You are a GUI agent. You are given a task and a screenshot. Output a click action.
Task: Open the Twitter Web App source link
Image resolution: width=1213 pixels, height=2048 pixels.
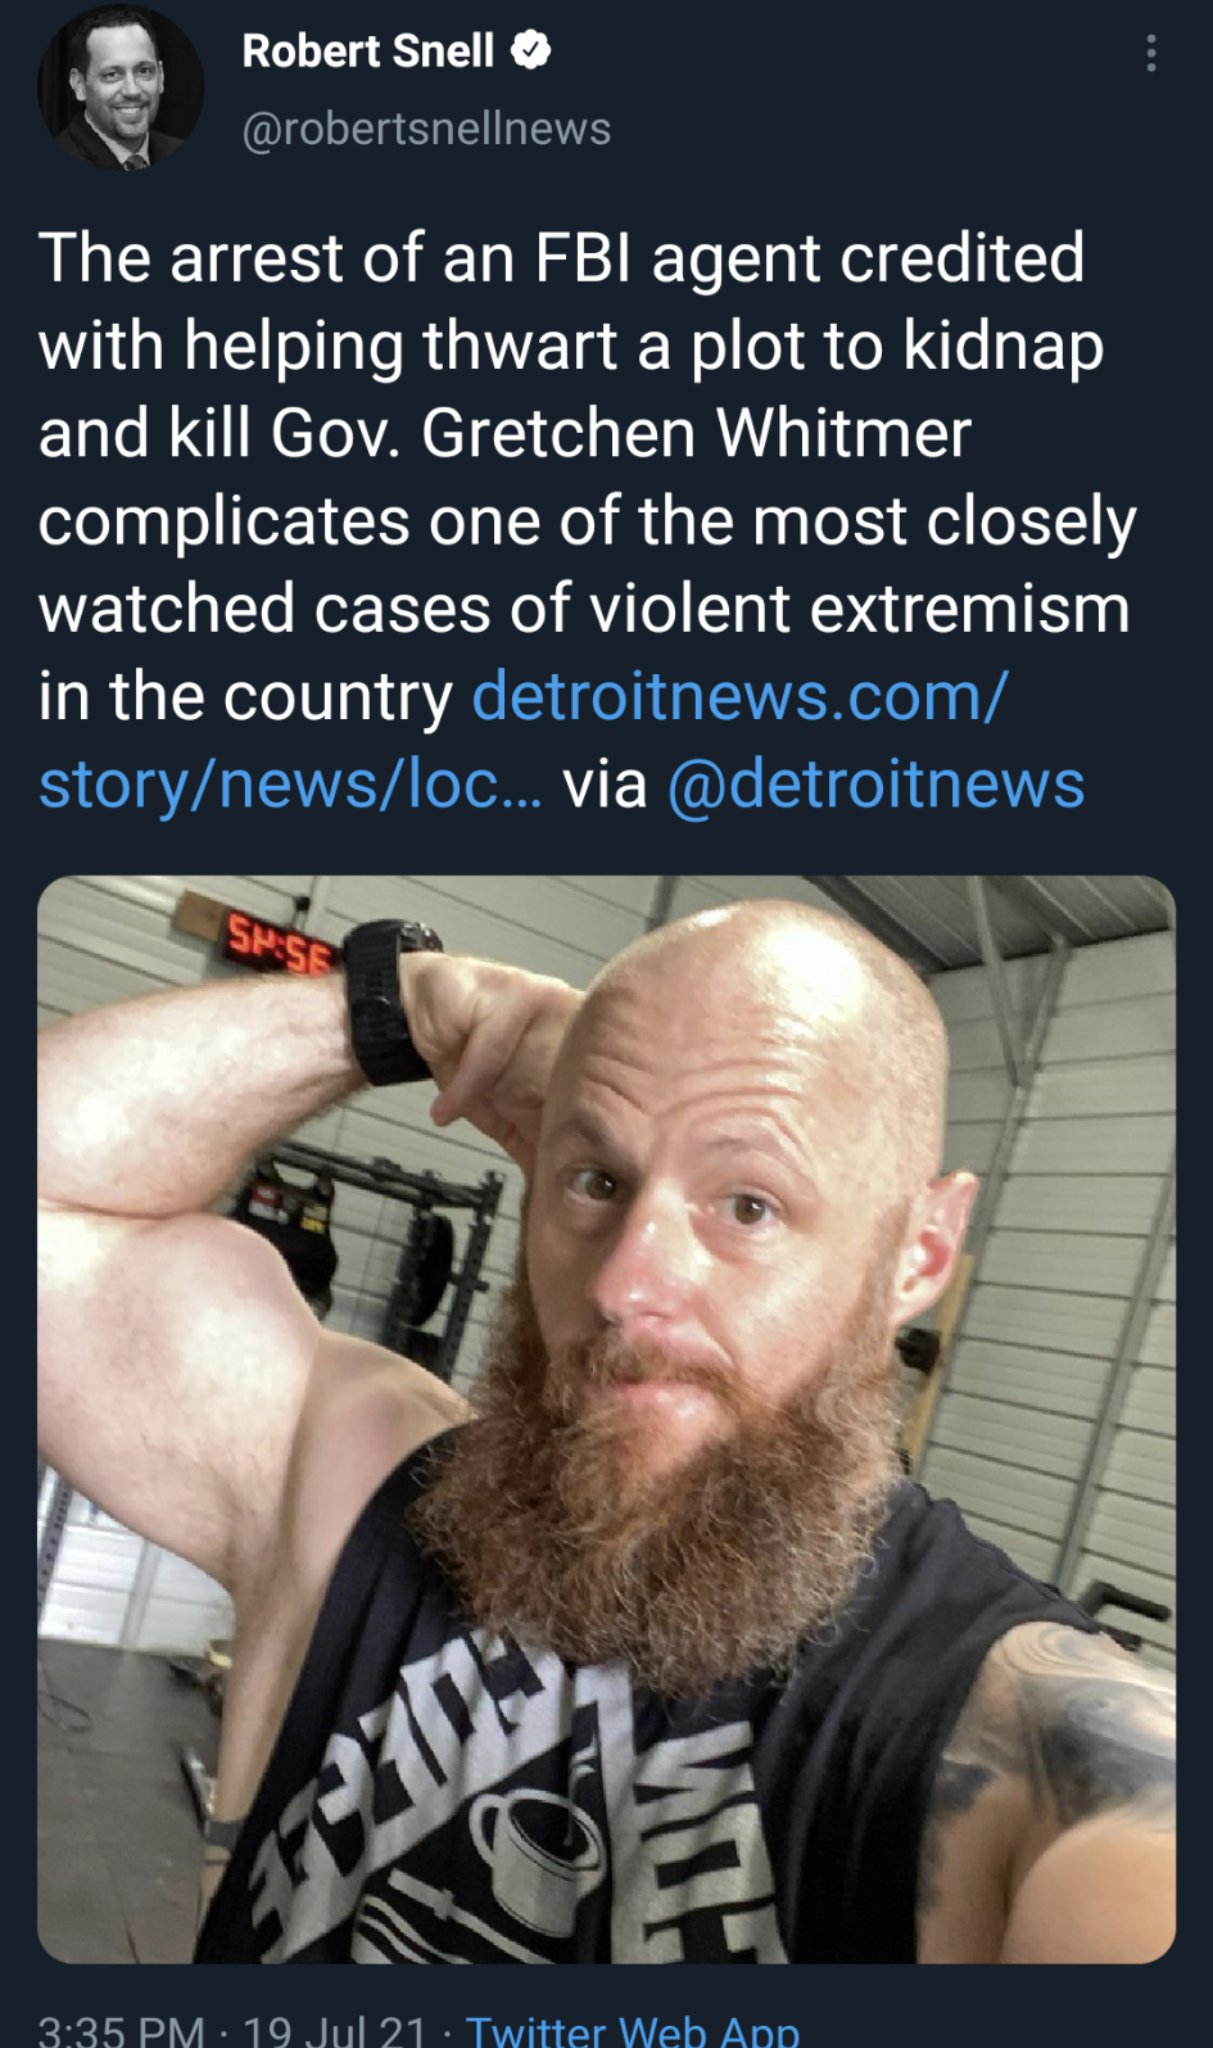point(633,2030)
